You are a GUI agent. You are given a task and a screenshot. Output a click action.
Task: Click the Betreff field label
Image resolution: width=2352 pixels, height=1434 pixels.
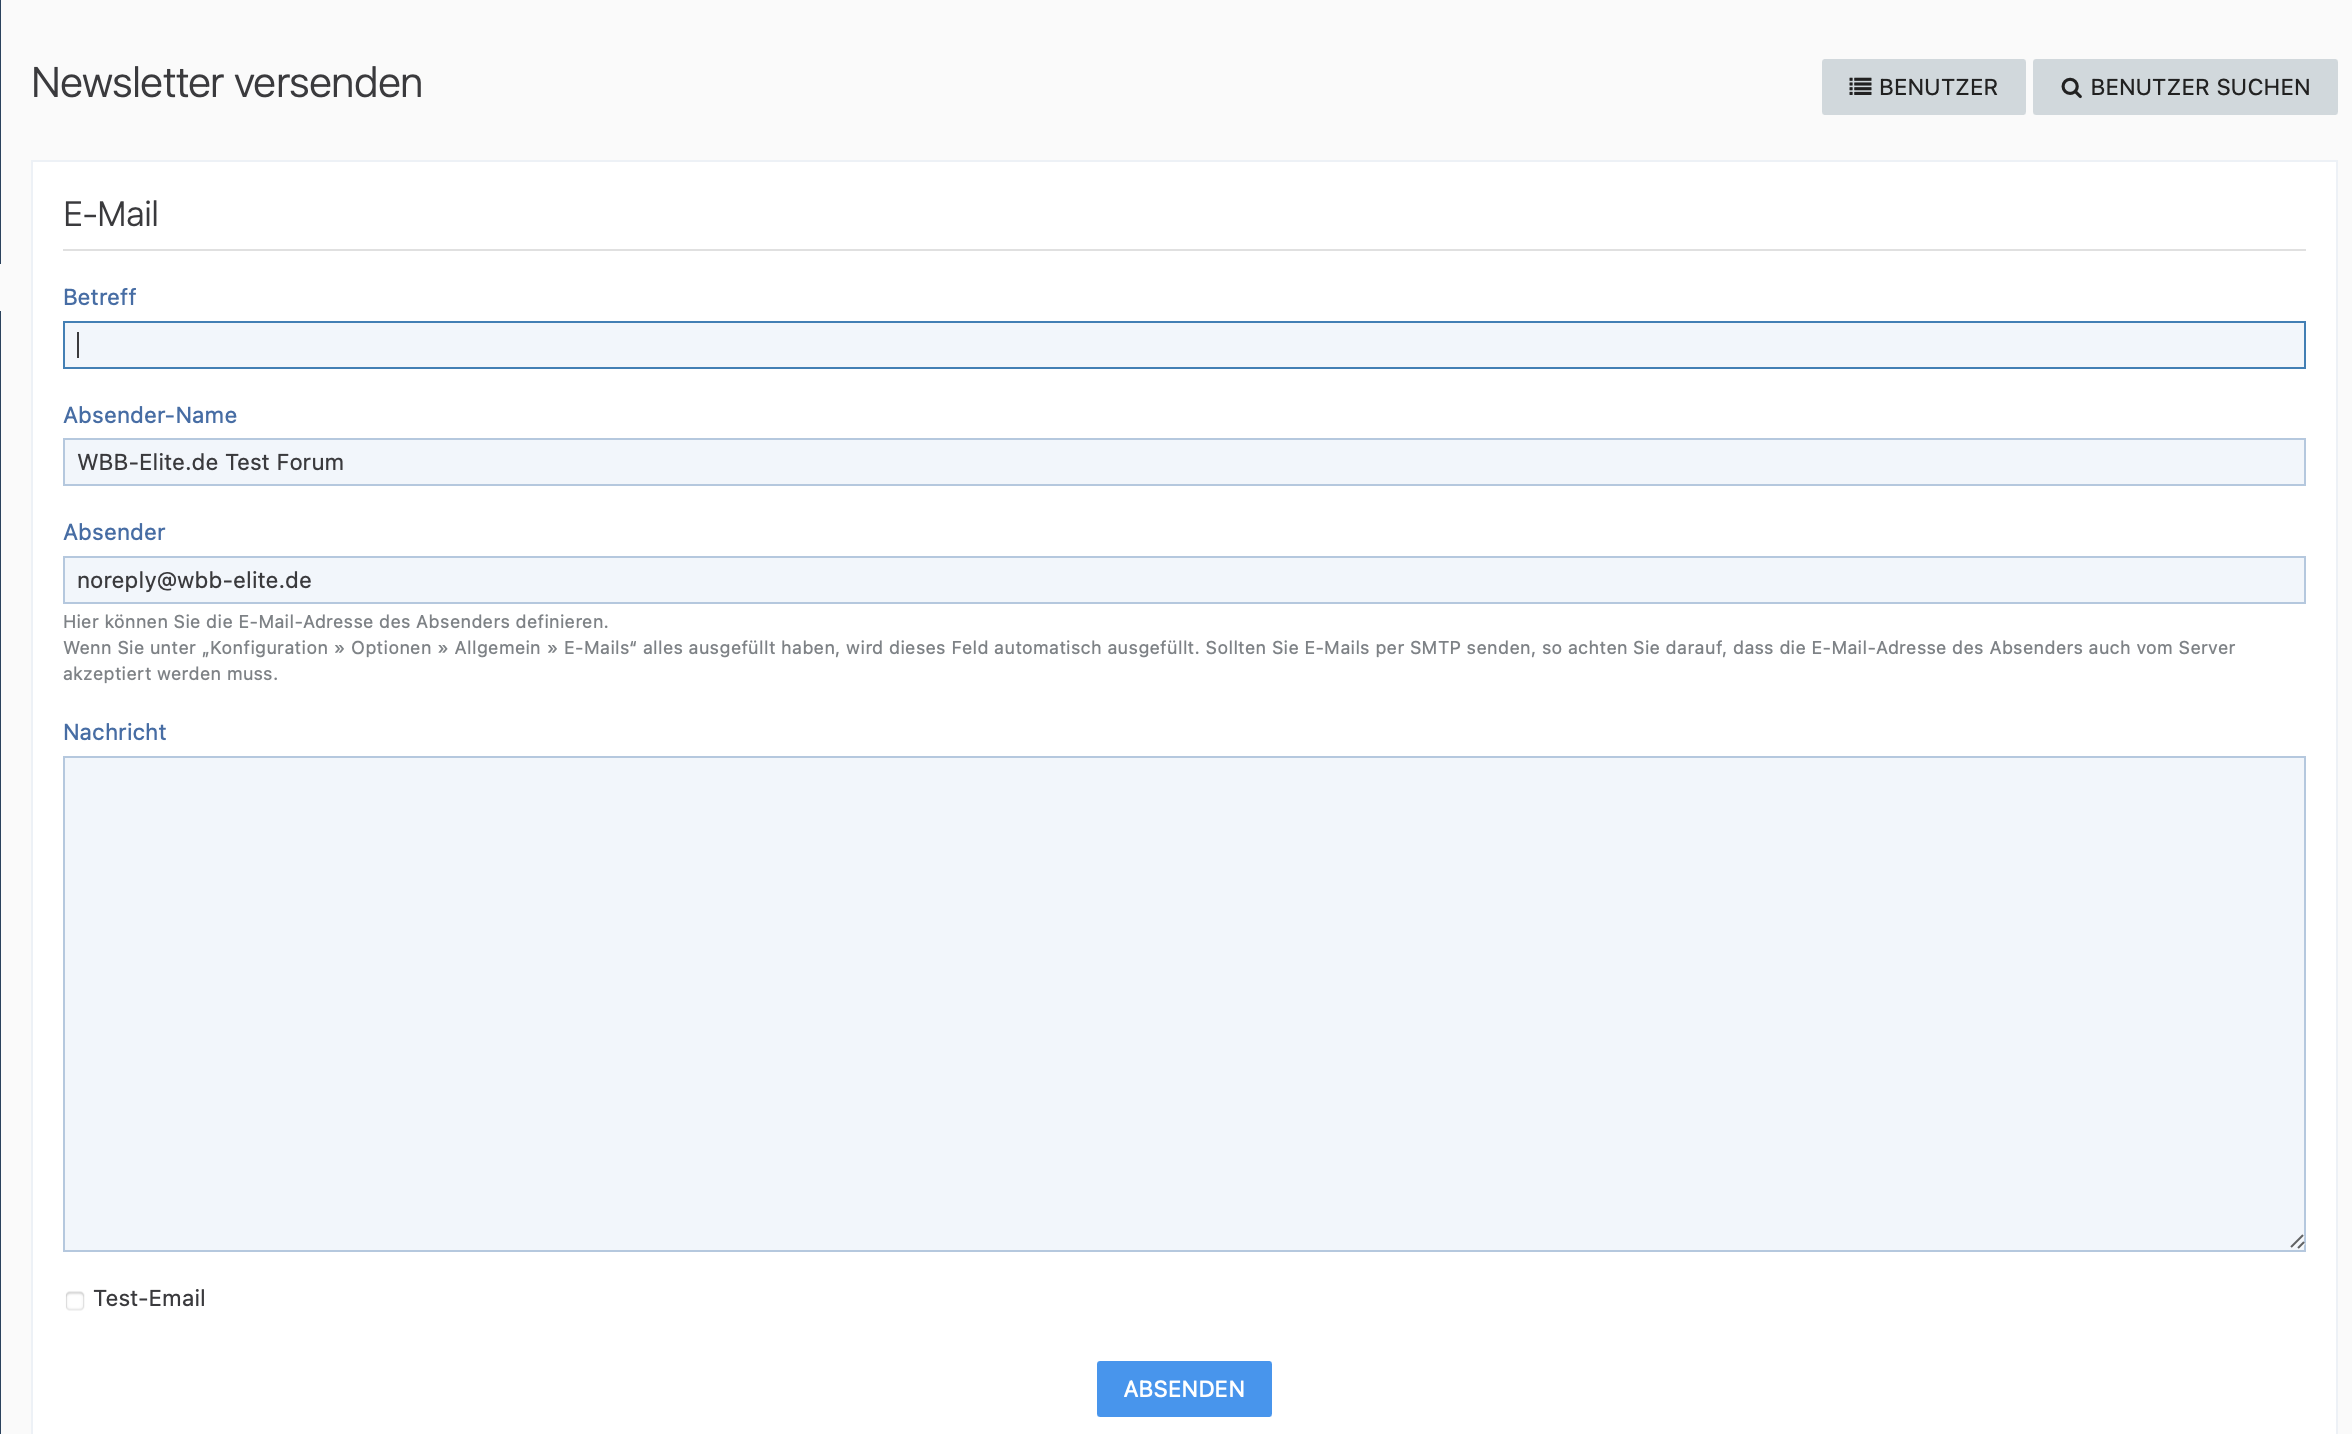click(99, 297)
